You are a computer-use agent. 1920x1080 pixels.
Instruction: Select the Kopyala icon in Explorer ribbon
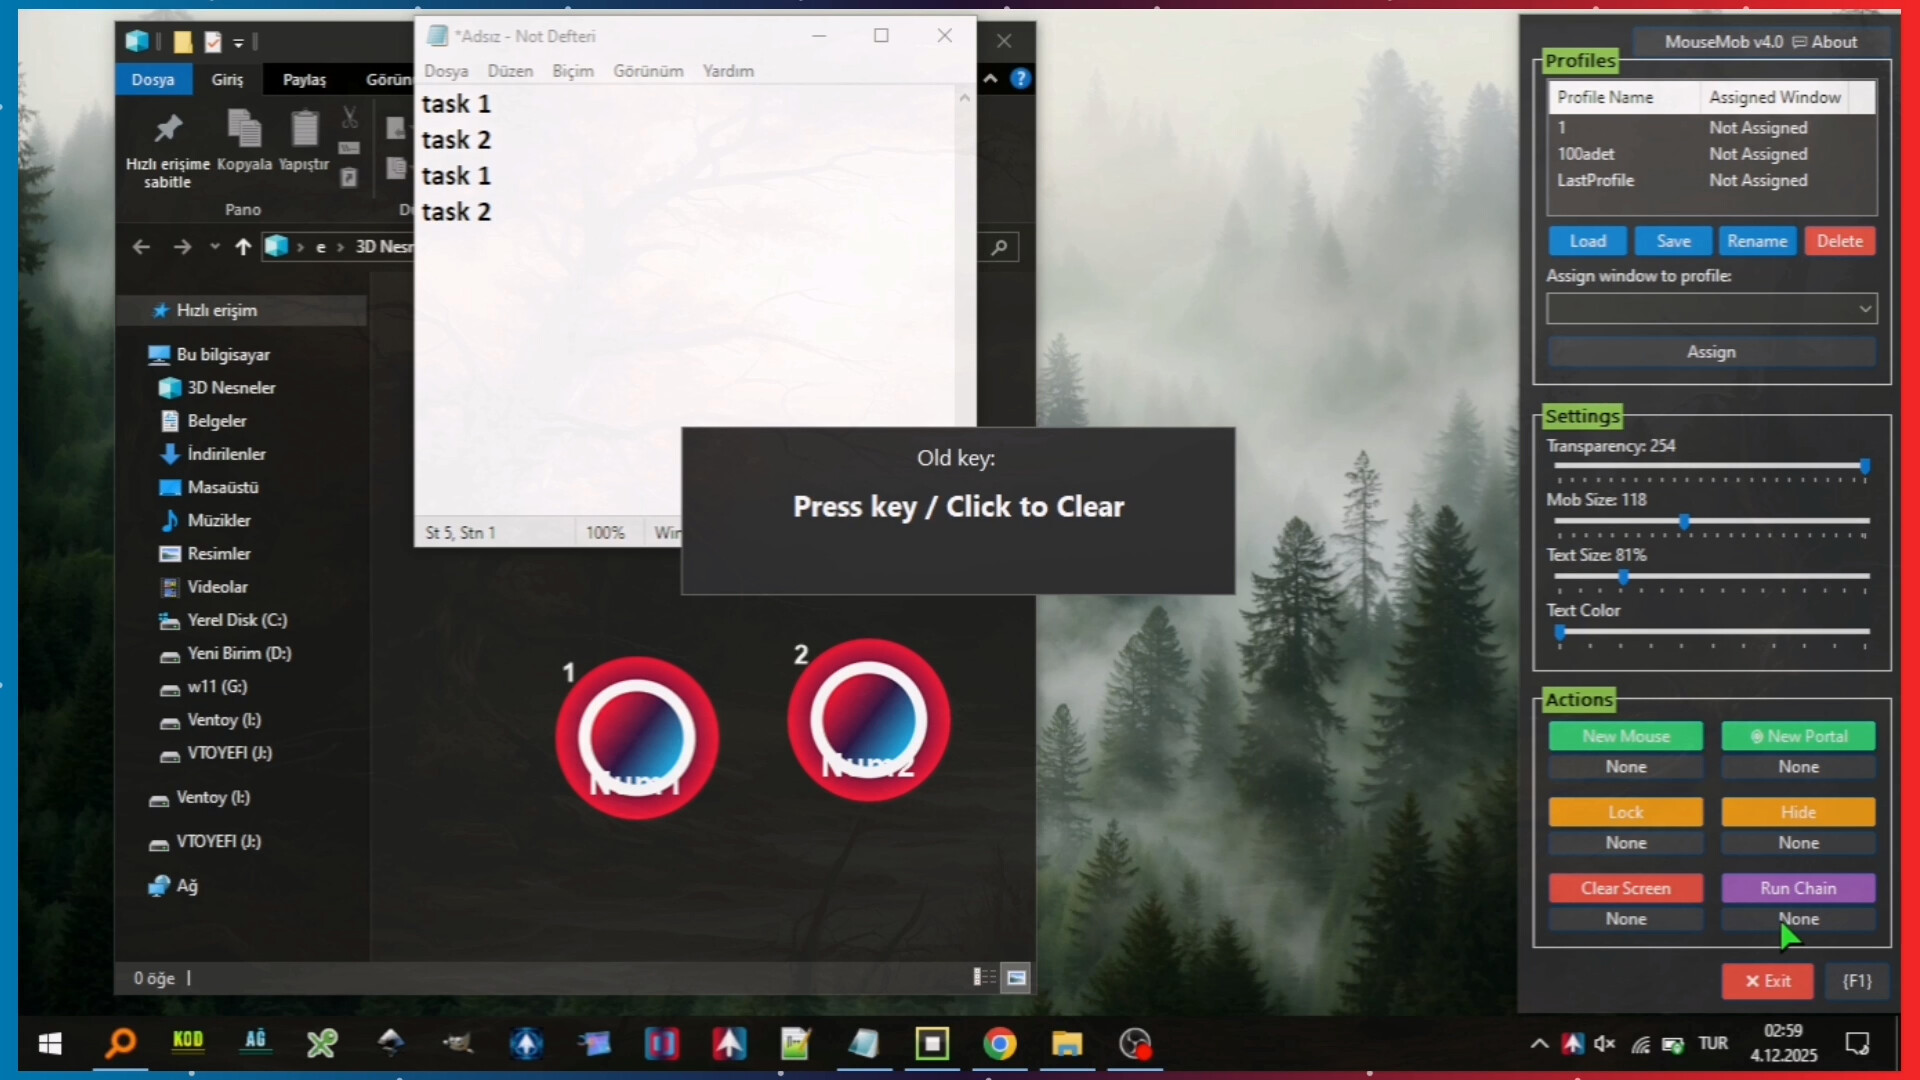click(243, 128)
